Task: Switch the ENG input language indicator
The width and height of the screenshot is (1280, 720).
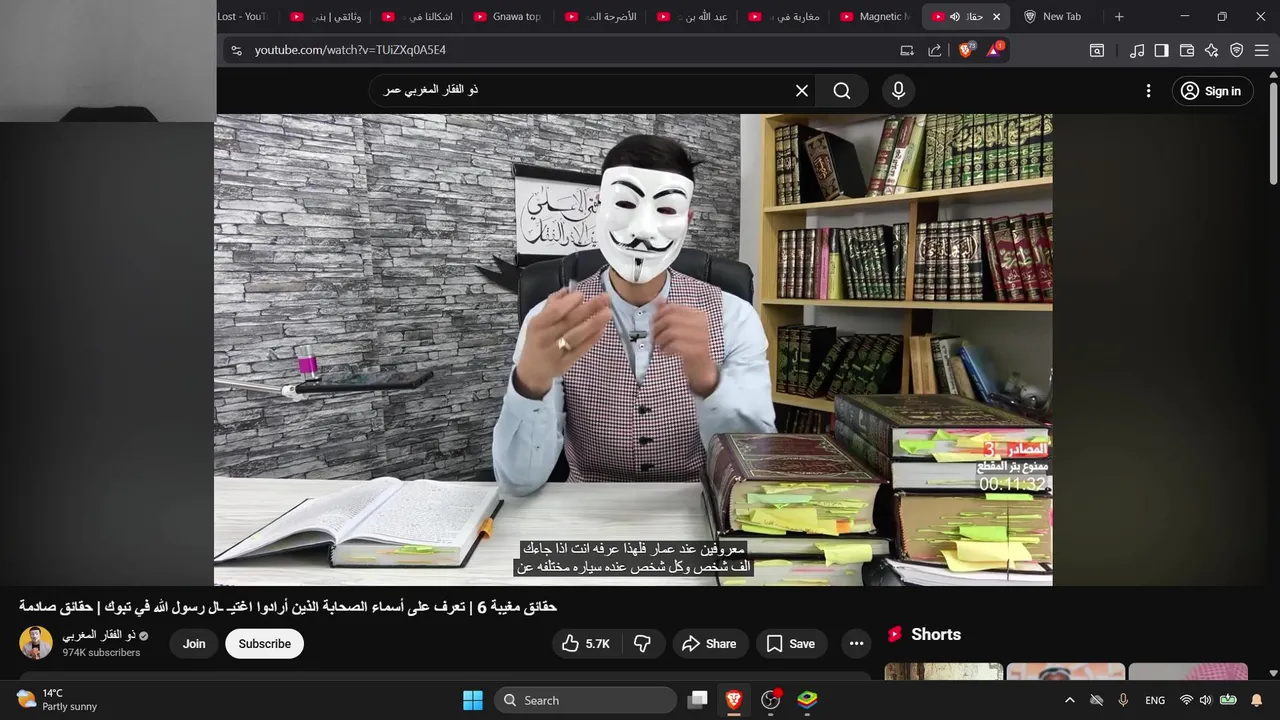Action: [1155, 700]
